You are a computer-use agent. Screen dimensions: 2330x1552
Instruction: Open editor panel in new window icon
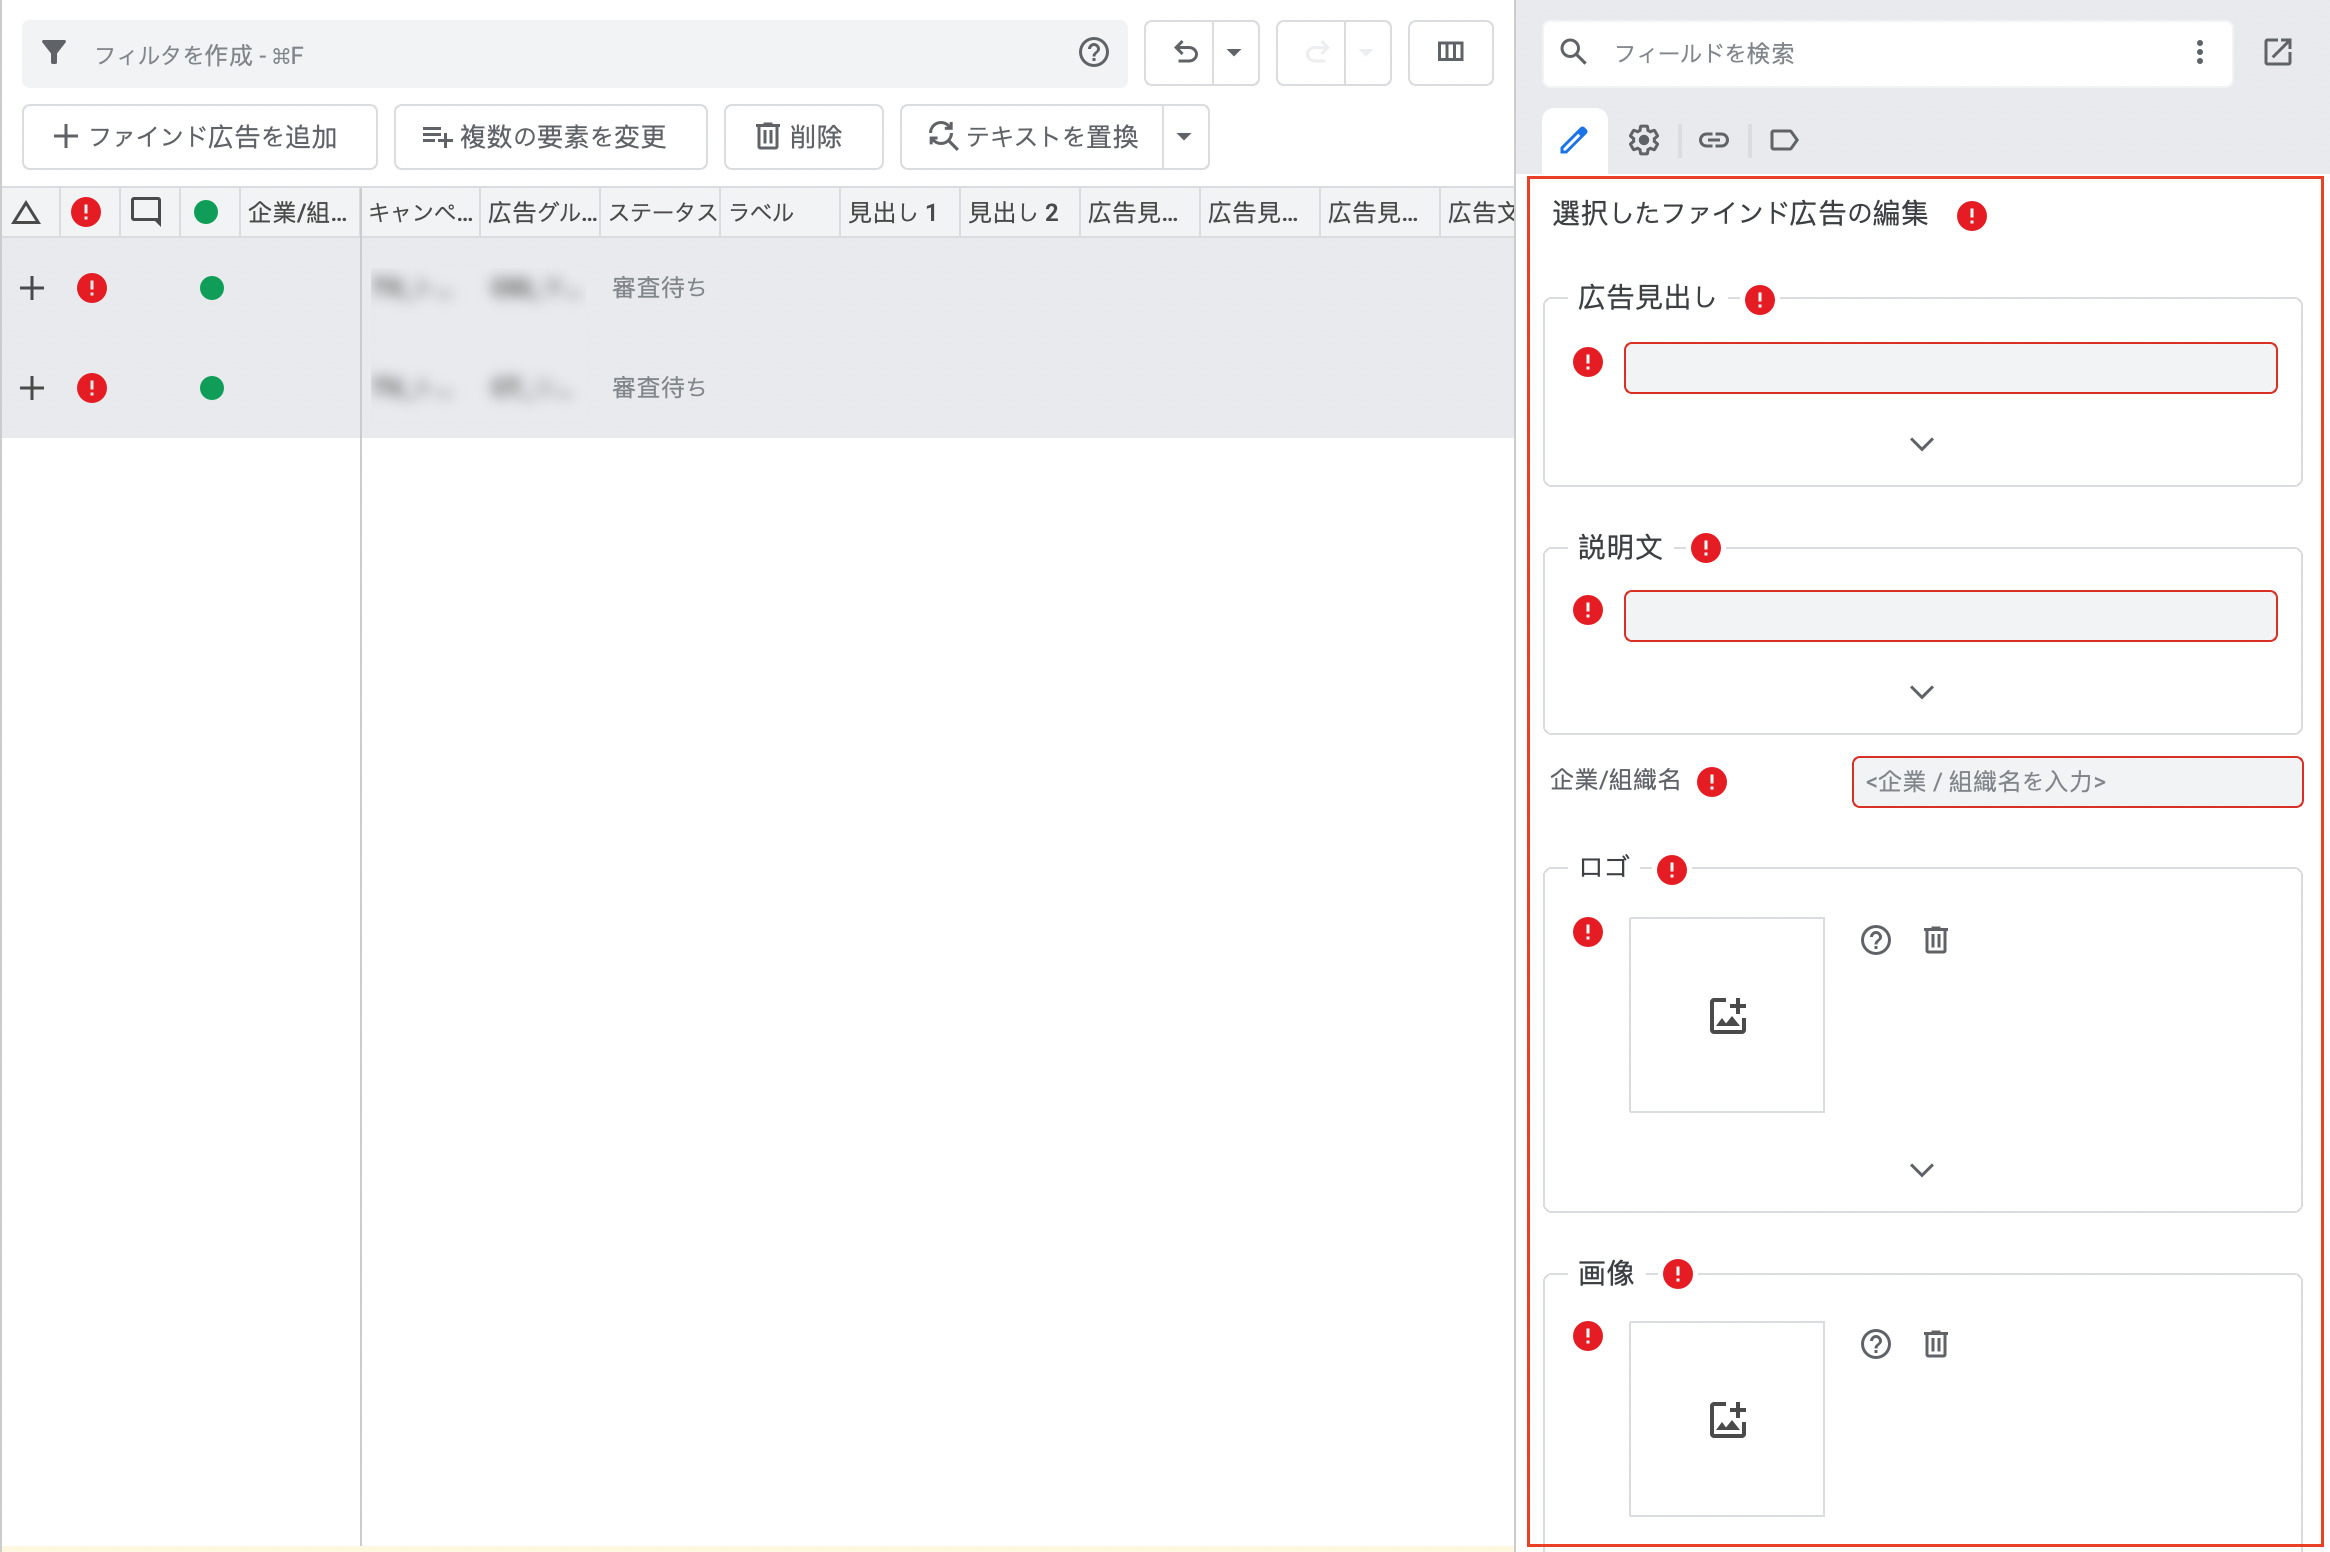tap(2277, 52)
